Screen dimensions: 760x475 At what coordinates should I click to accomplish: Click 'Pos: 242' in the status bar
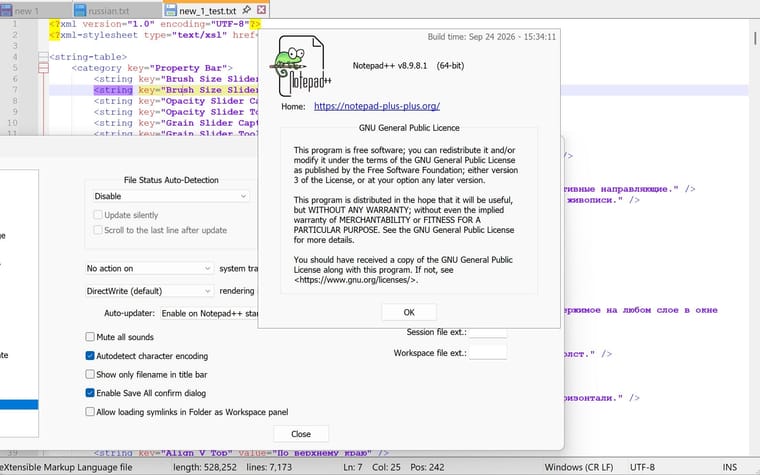click(x=427, y=467)
